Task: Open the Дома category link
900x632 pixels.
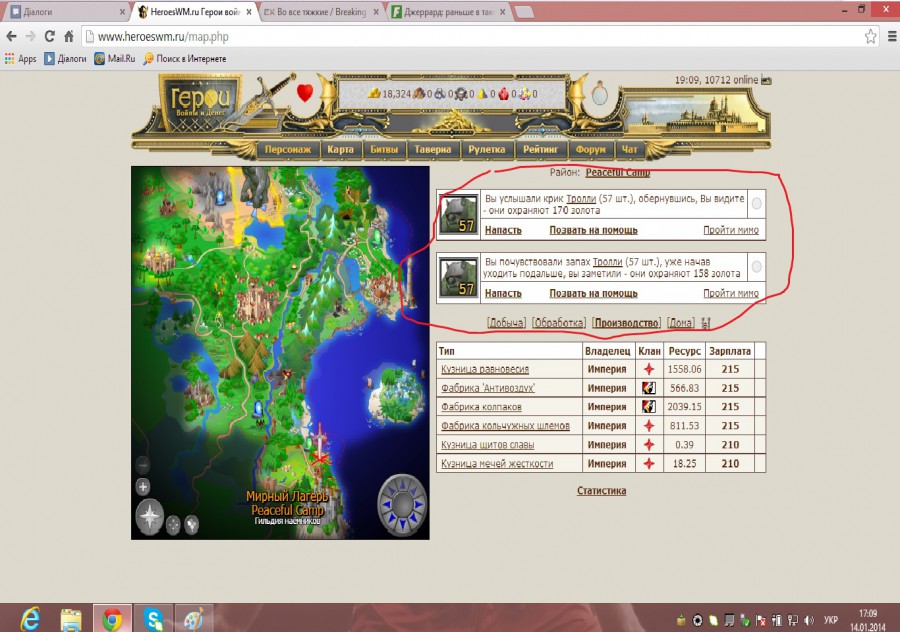Action: 681,323
